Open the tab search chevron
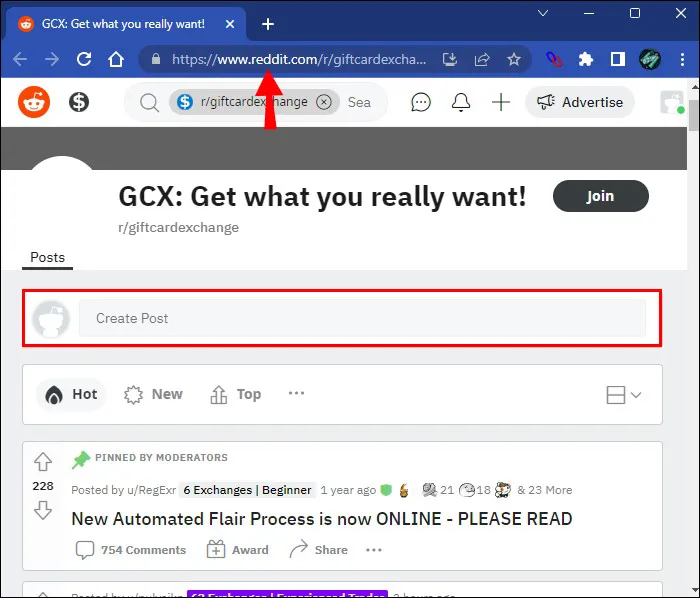Viewport: 700px width, 598px height. click(x=543, y=13)
